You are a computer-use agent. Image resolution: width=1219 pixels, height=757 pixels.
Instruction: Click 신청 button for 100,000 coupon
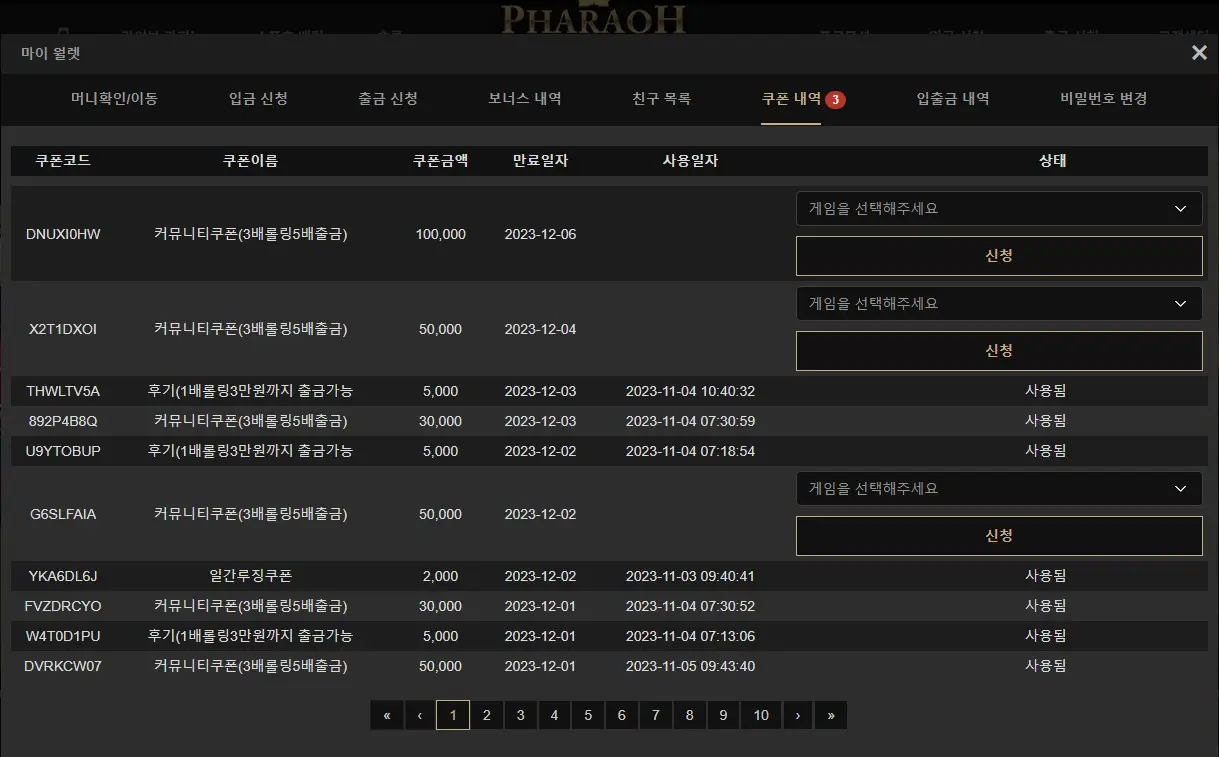[999, 256]
